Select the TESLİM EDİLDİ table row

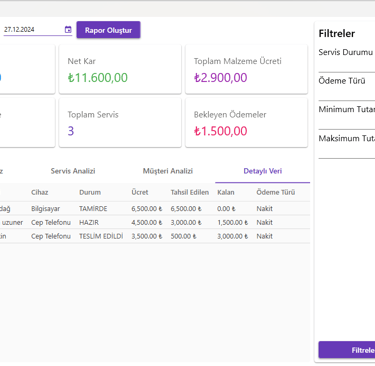[154, 236]
